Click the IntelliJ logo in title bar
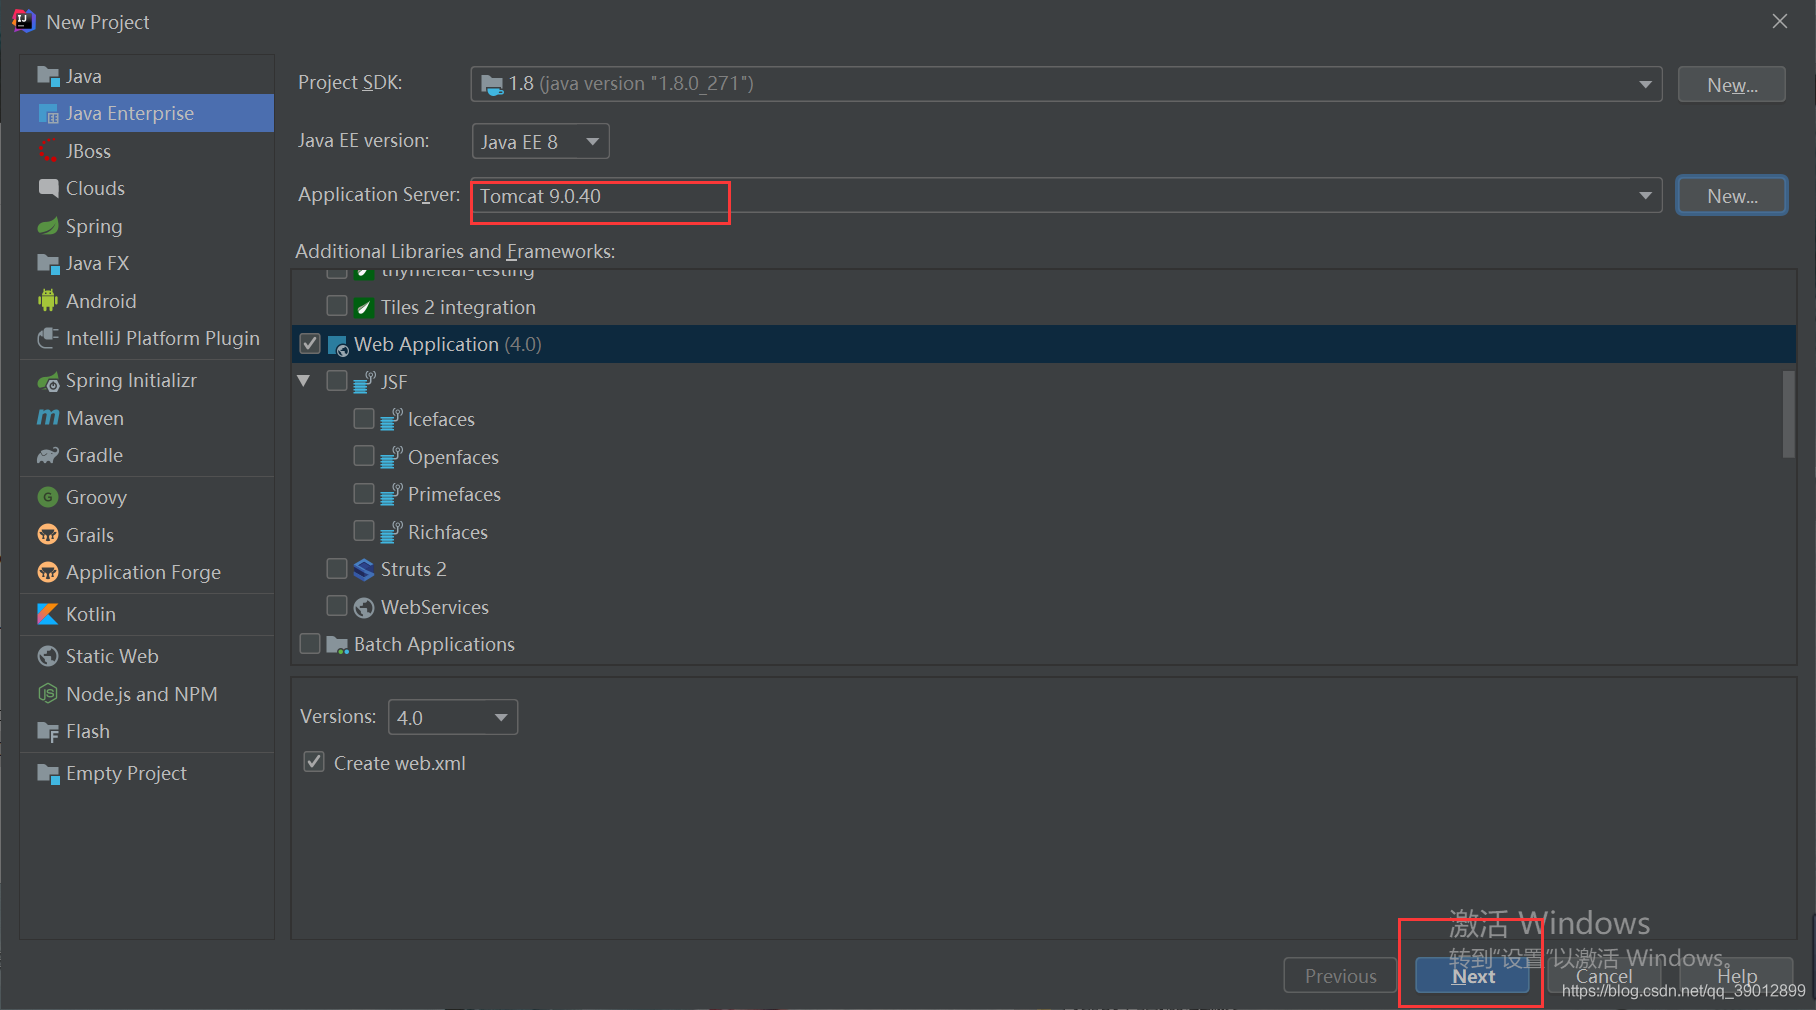 [23, 21]
